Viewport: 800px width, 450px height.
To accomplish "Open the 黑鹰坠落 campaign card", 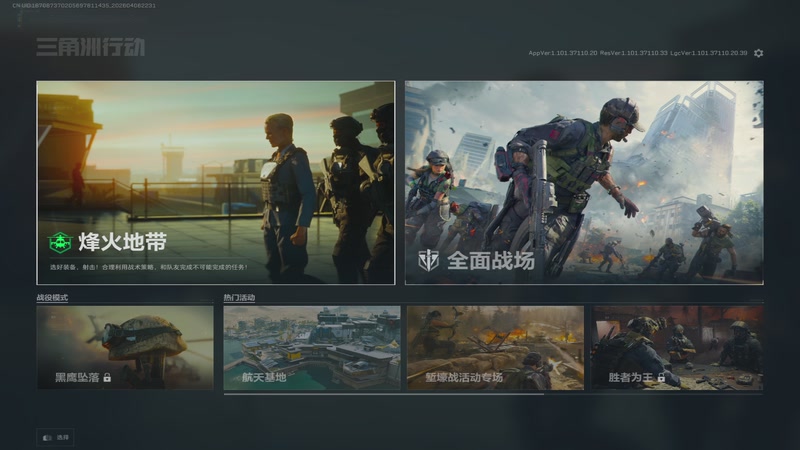I will (125, 348).
